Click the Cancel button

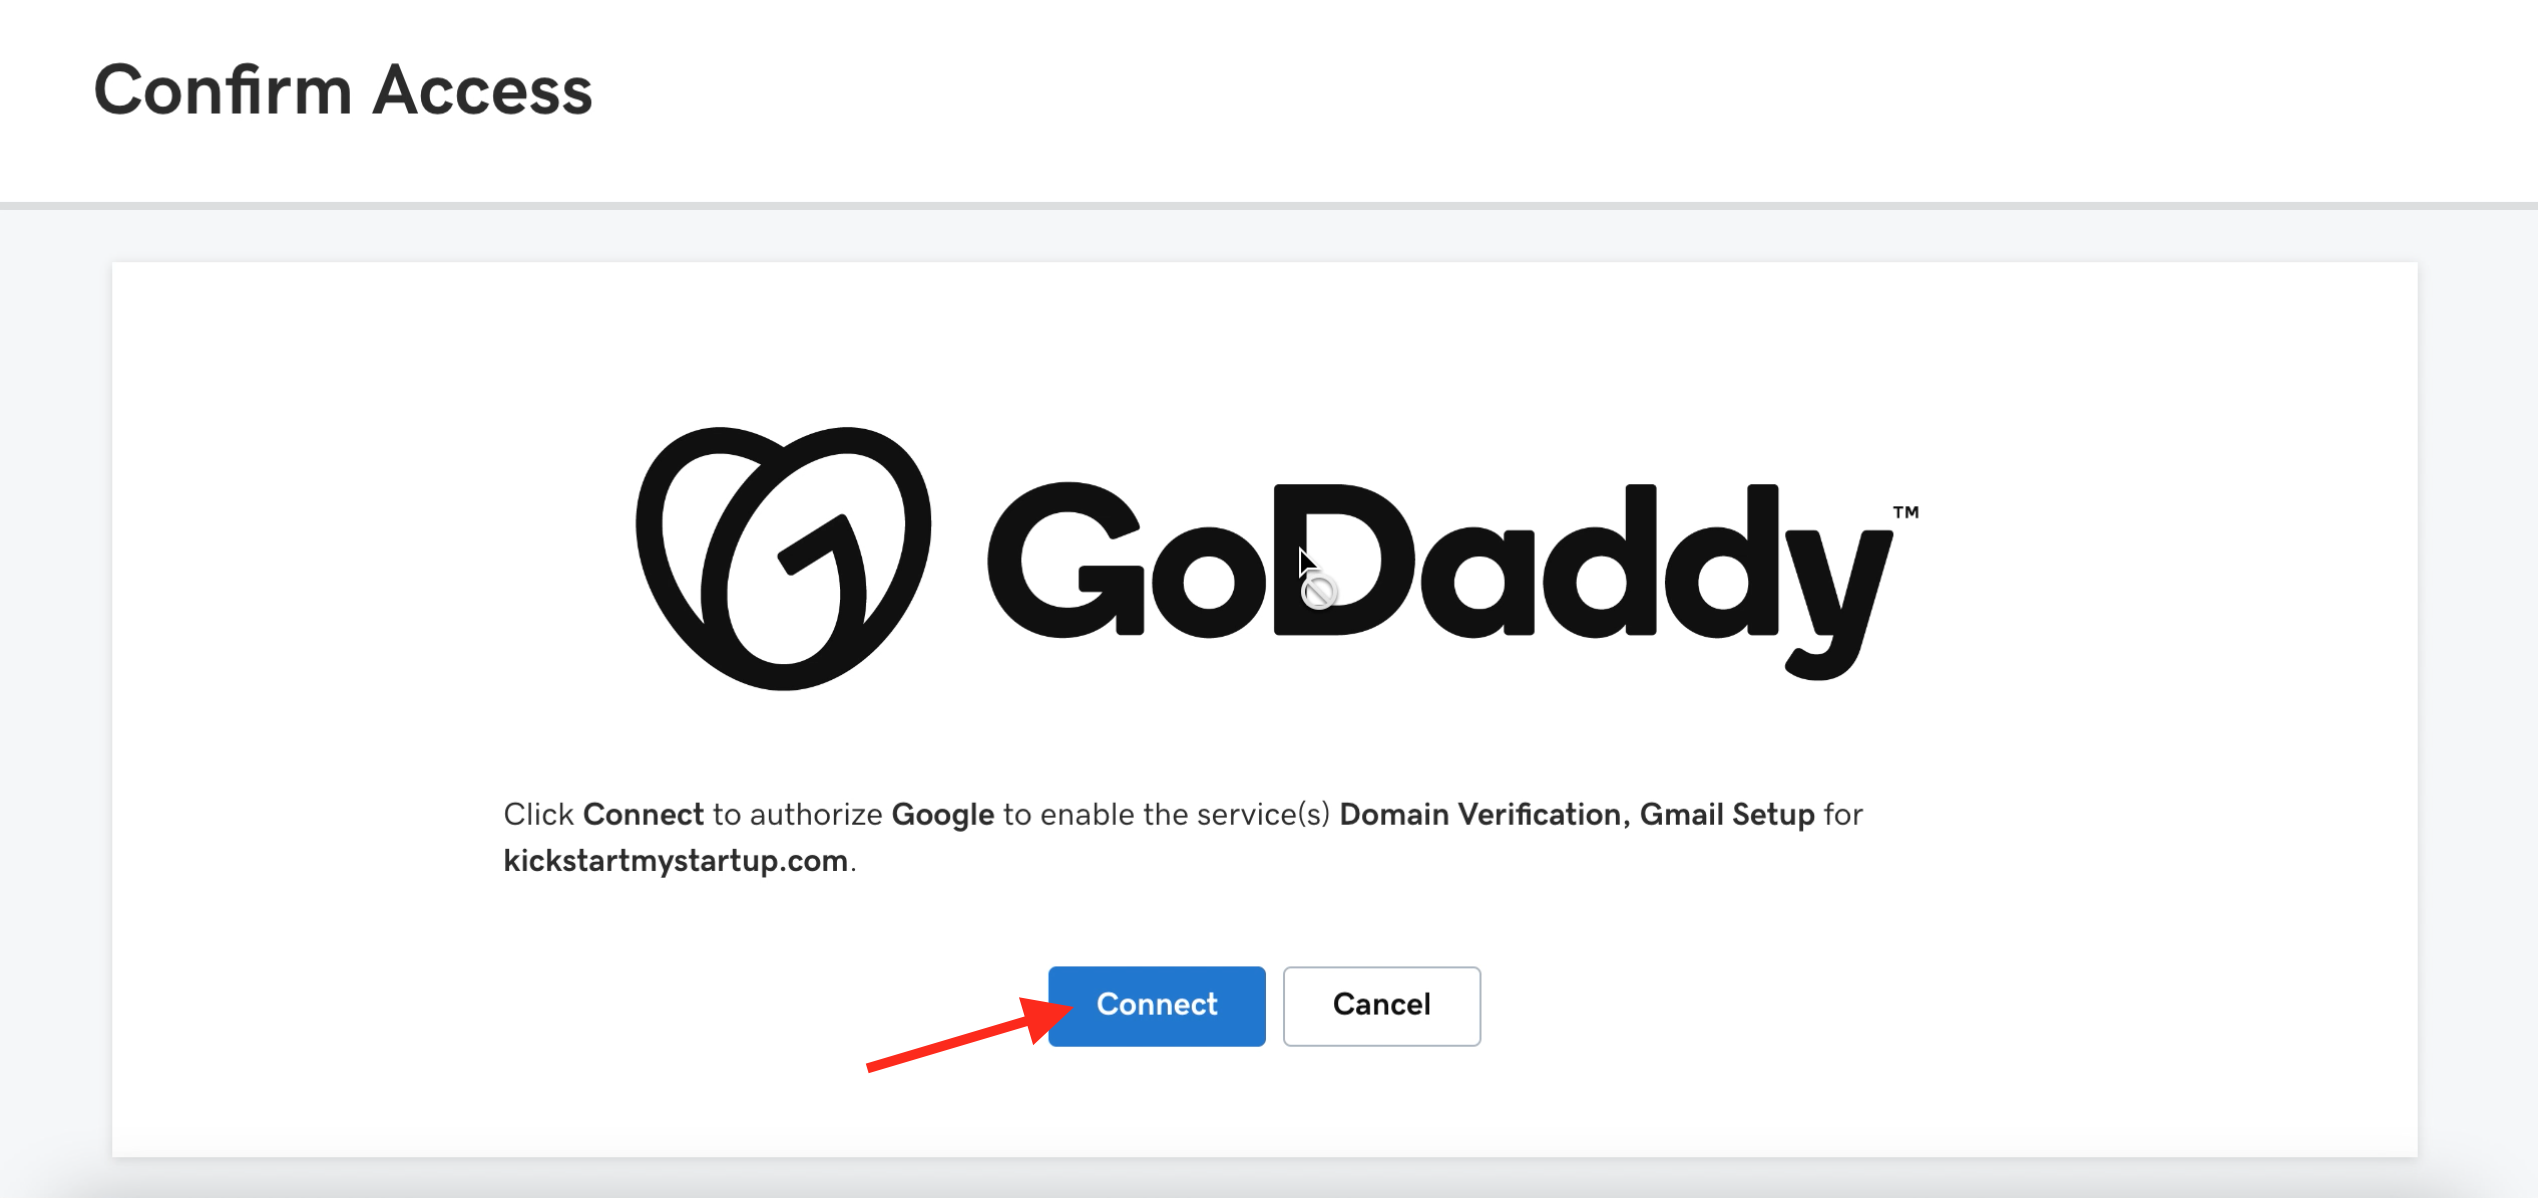point(1381,1005)
